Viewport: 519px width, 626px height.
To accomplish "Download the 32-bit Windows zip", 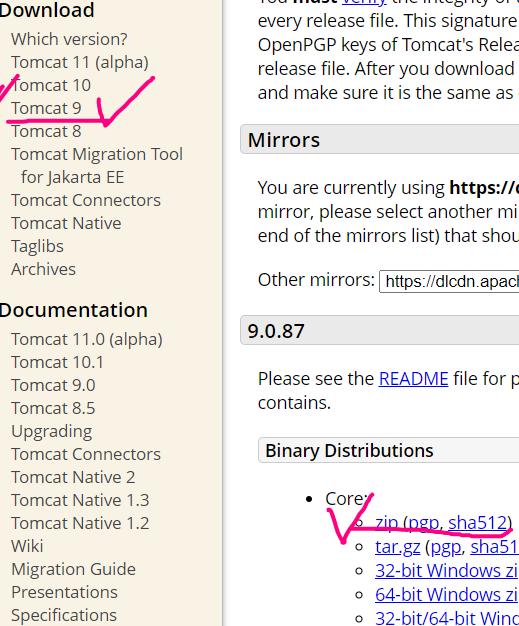I will (447, 571).
